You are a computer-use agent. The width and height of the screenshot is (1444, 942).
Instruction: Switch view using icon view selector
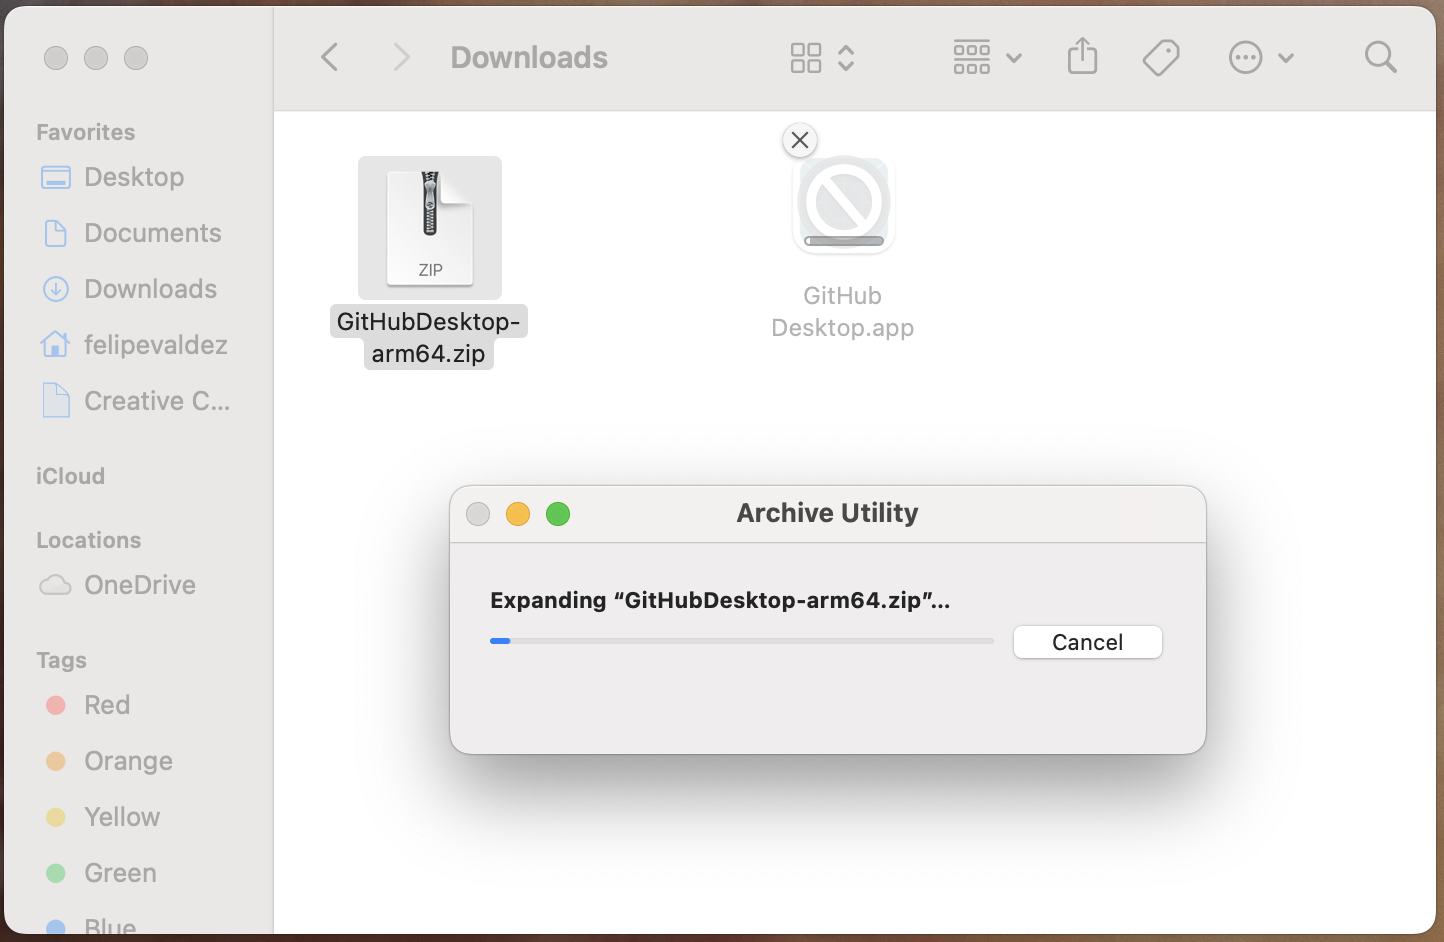tap(821, 57)
